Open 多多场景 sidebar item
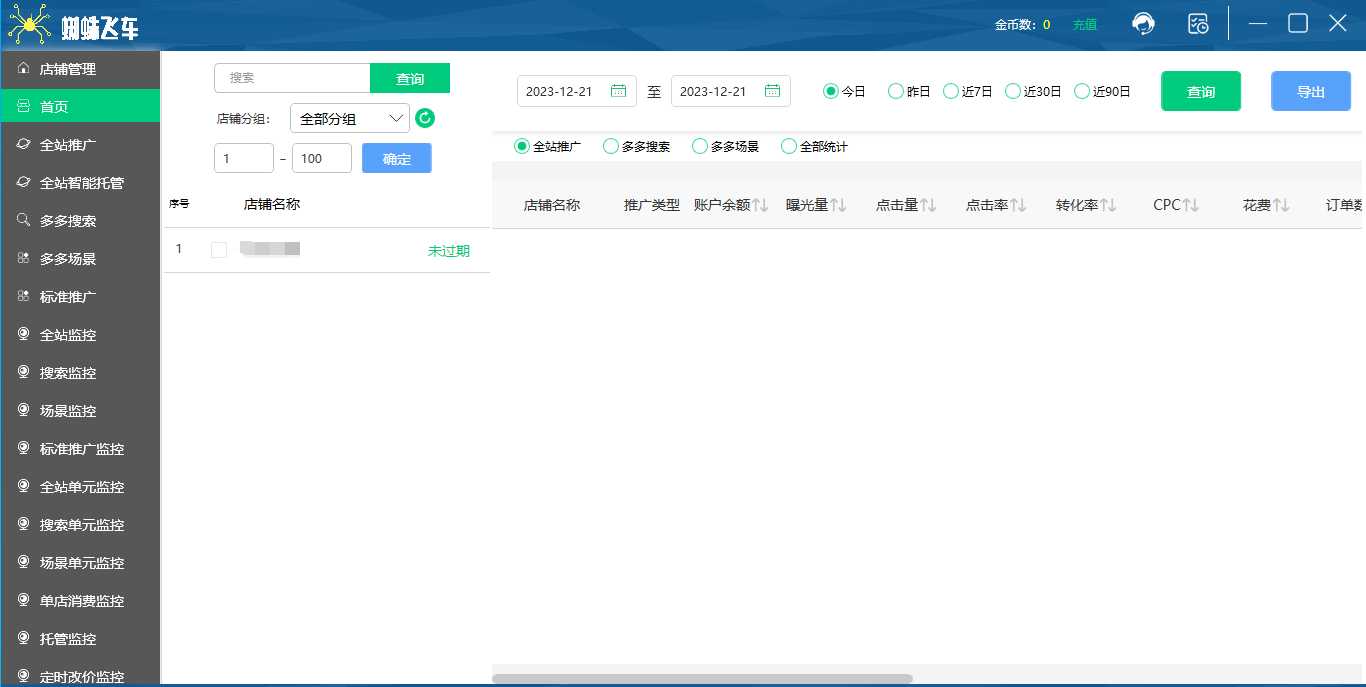 [80, 259]
